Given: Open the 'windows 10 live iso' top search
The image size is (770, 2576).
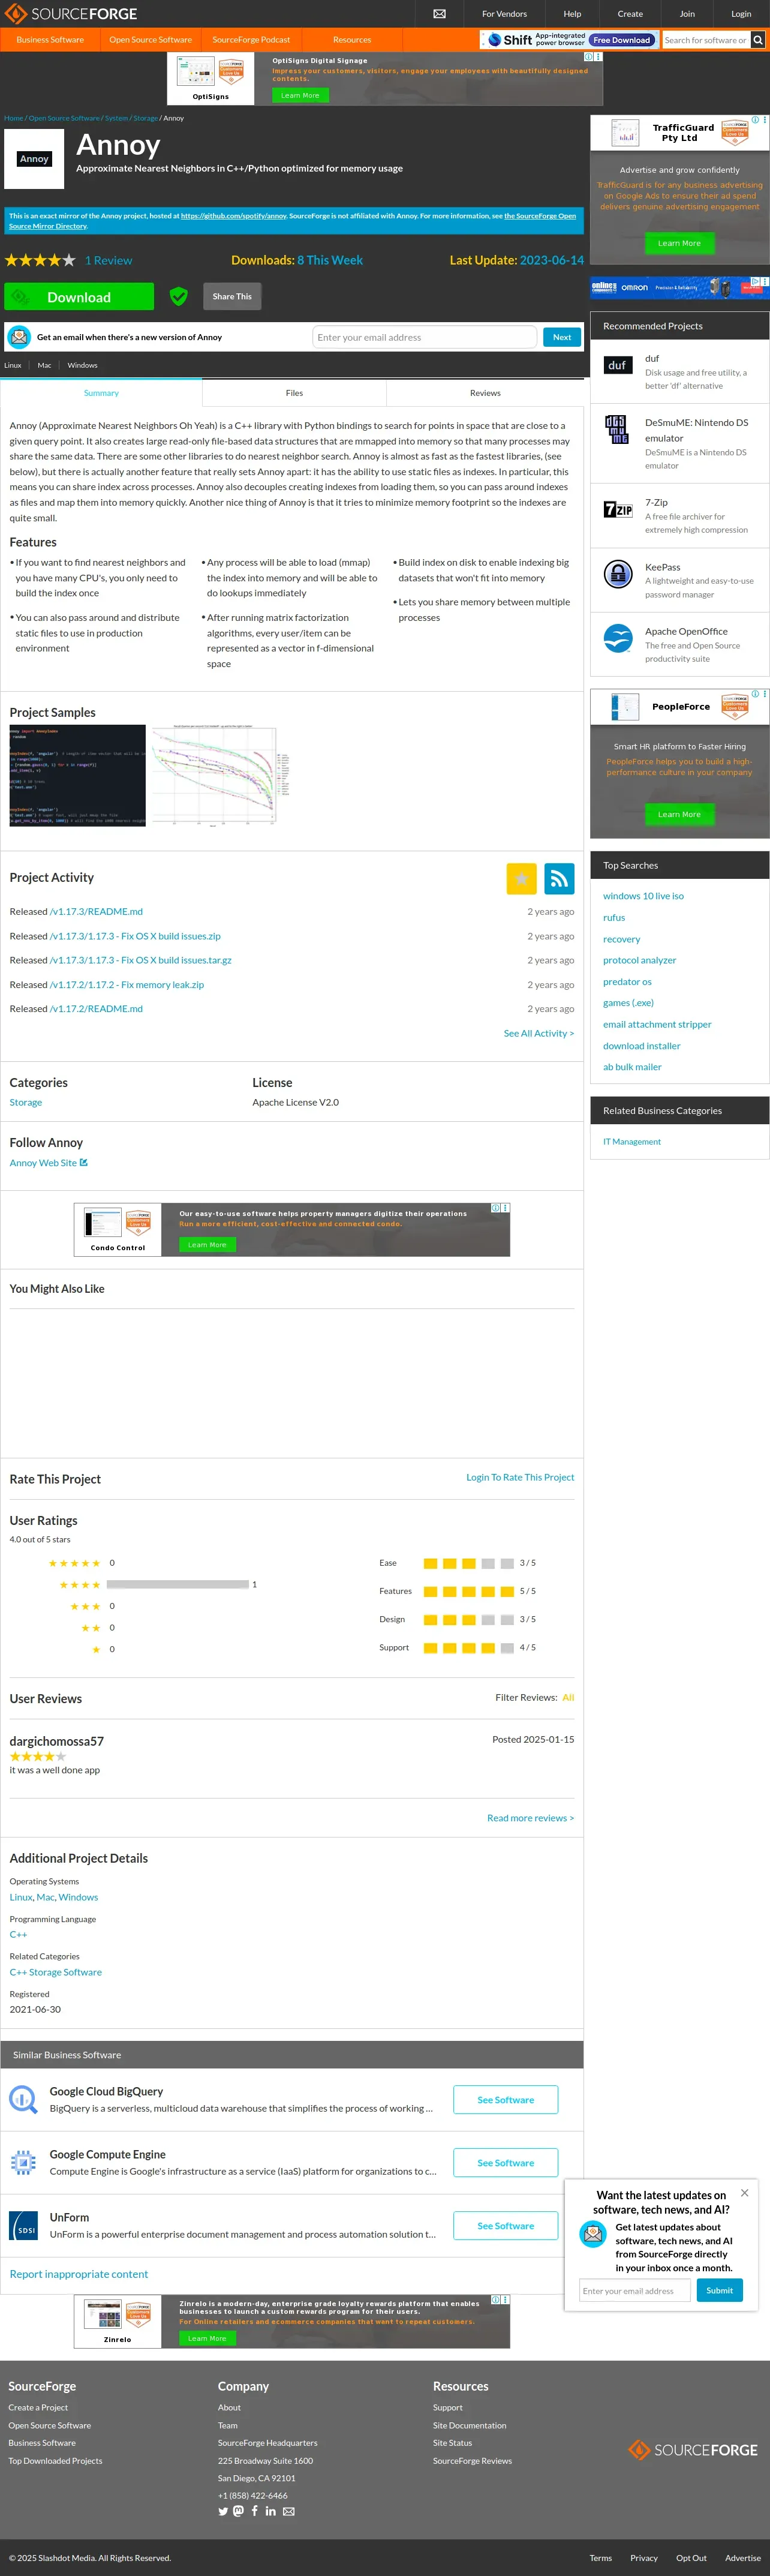Looking at the screenshot, I should (643, 896).
